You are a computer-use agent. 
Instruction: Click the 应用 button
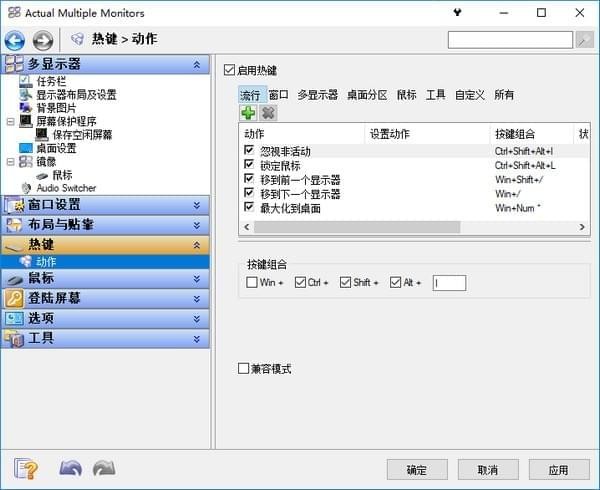click(559, 469)
